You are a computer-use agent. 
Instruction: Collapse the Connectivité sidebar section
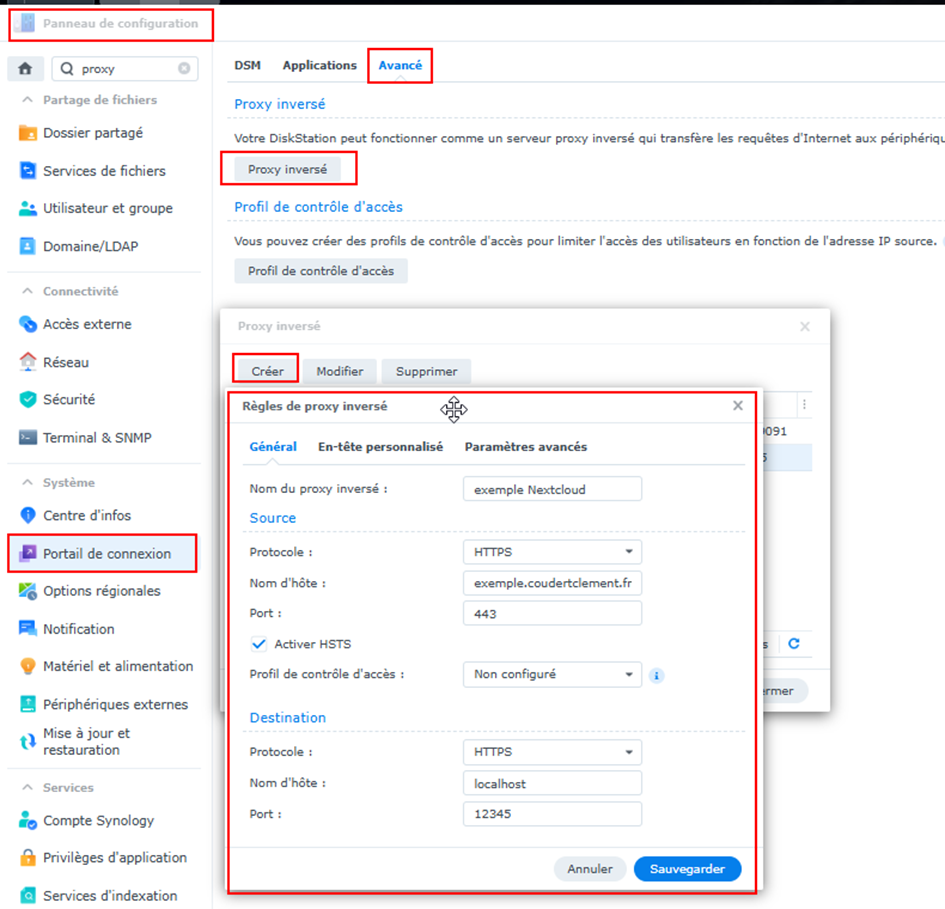coord(28,291)
